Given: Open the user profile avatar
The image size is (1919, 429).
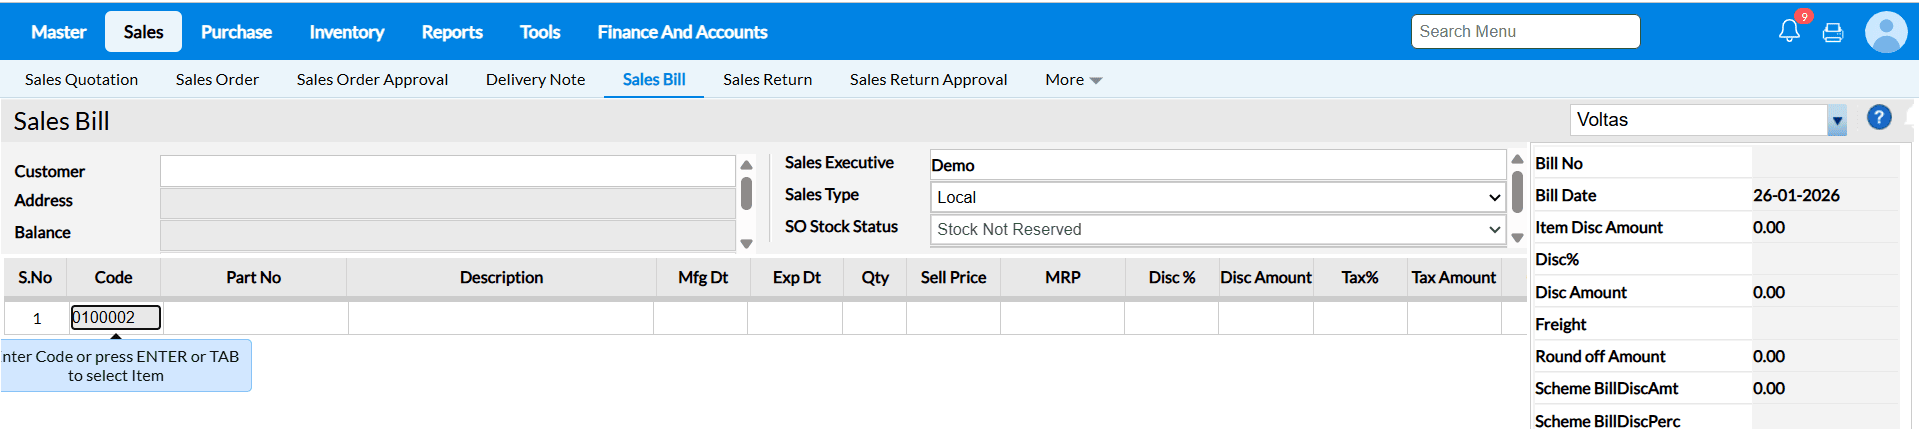Looking at the screenshot, I should click(x=1885, y=32).
